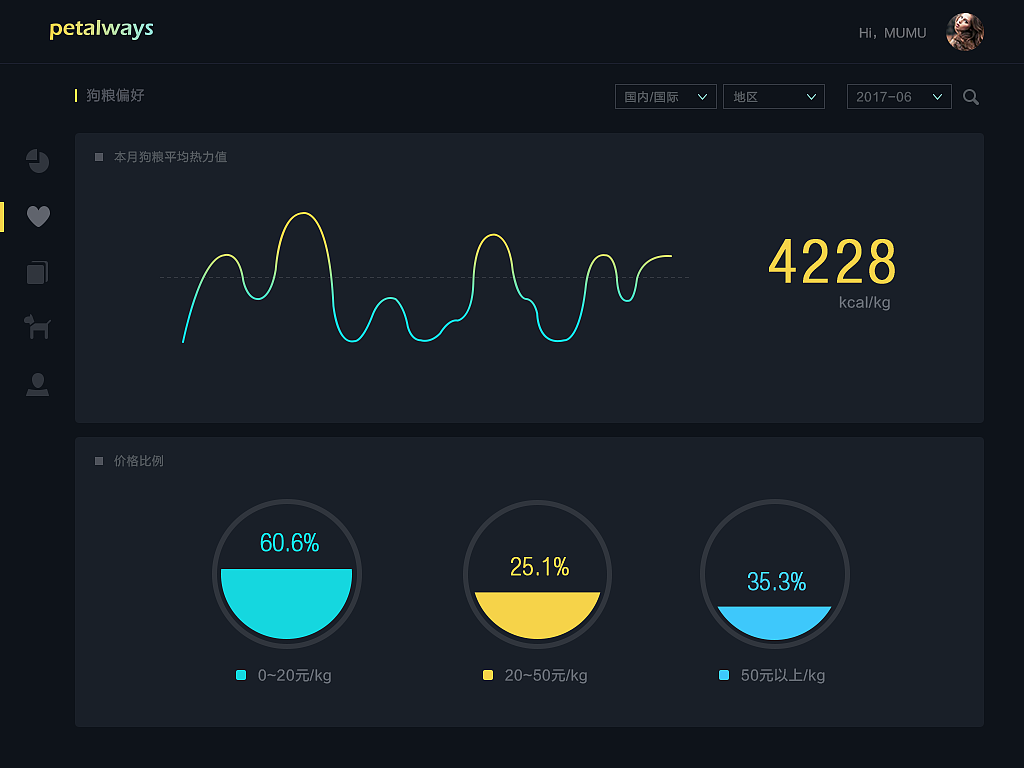Click the 20~50元/kg legend label
The image size is (1024, 768).
546,675
